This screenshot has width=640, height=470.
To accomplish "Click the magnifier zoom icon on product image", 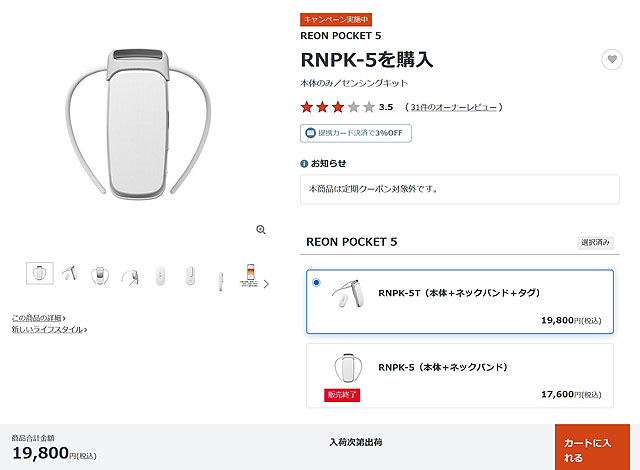I will 261,230.
